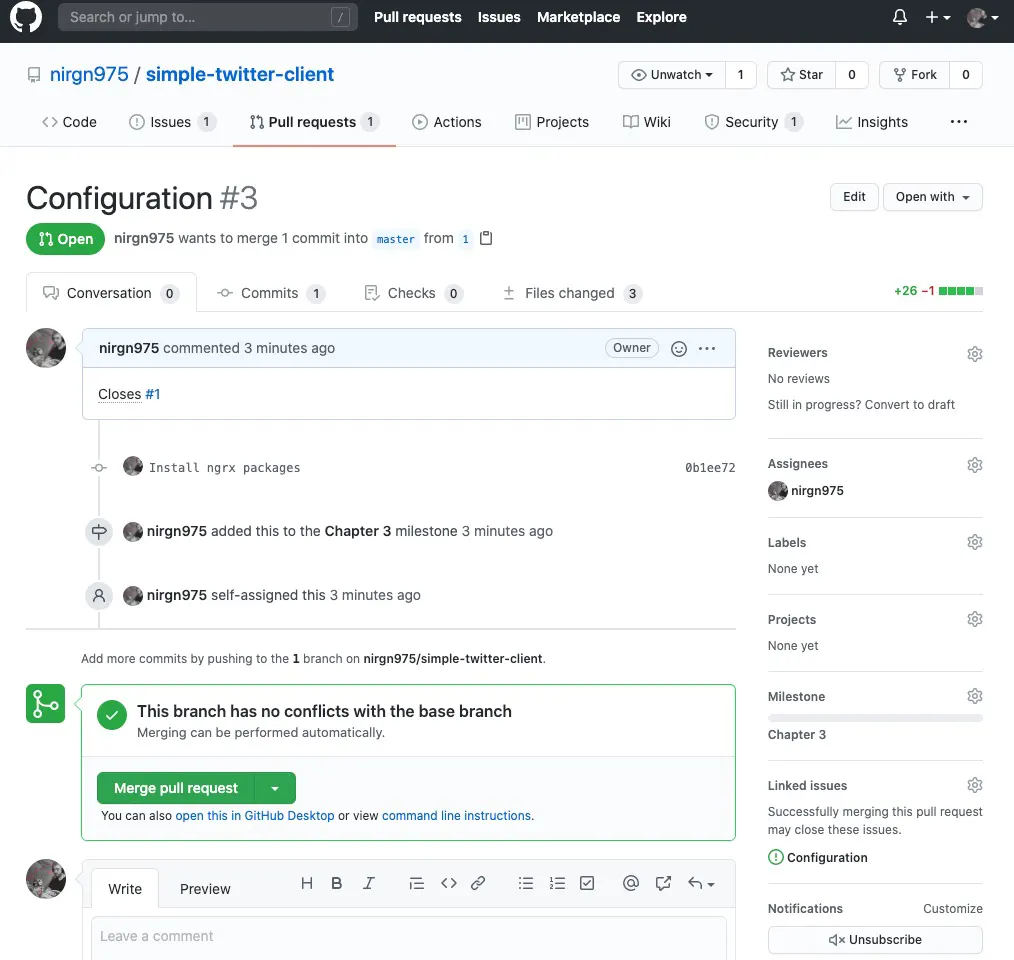The image size is (1014, 960).
Task: Open the Preview tab of the comment editor
Action: pyautogui.click(x=205, y=888)
